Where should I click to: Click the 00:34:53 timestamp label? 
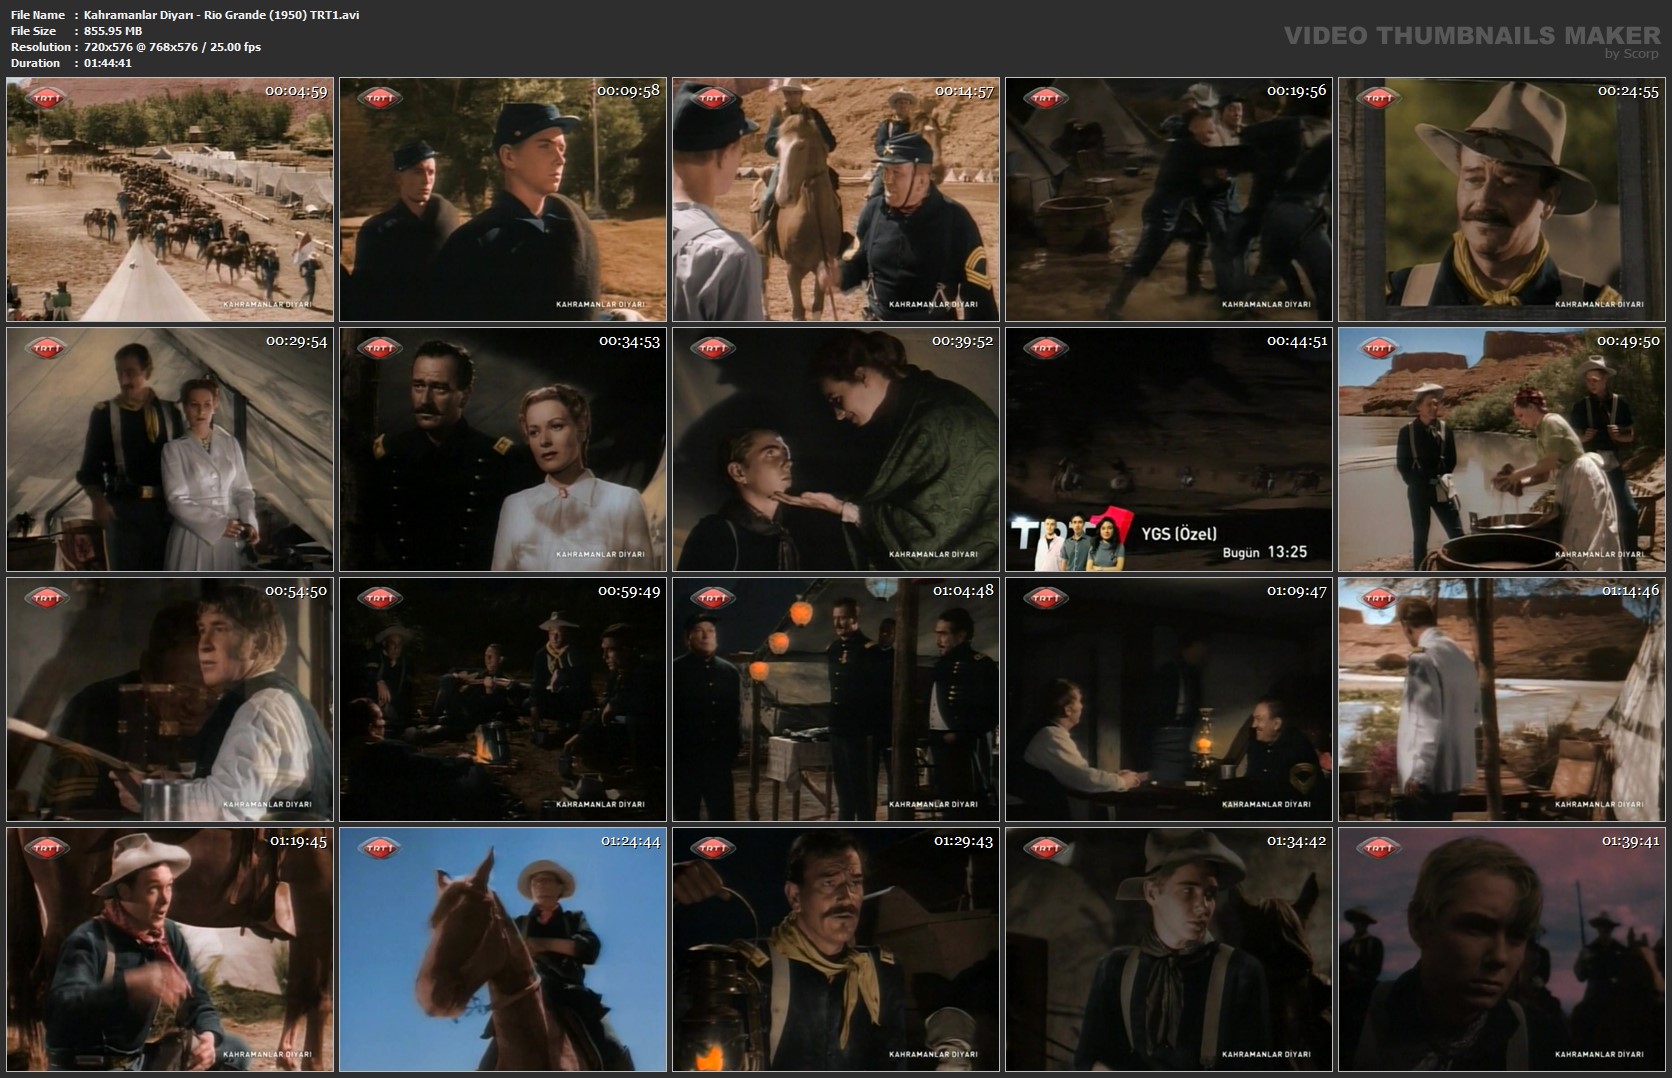click(x=629, y=341)
